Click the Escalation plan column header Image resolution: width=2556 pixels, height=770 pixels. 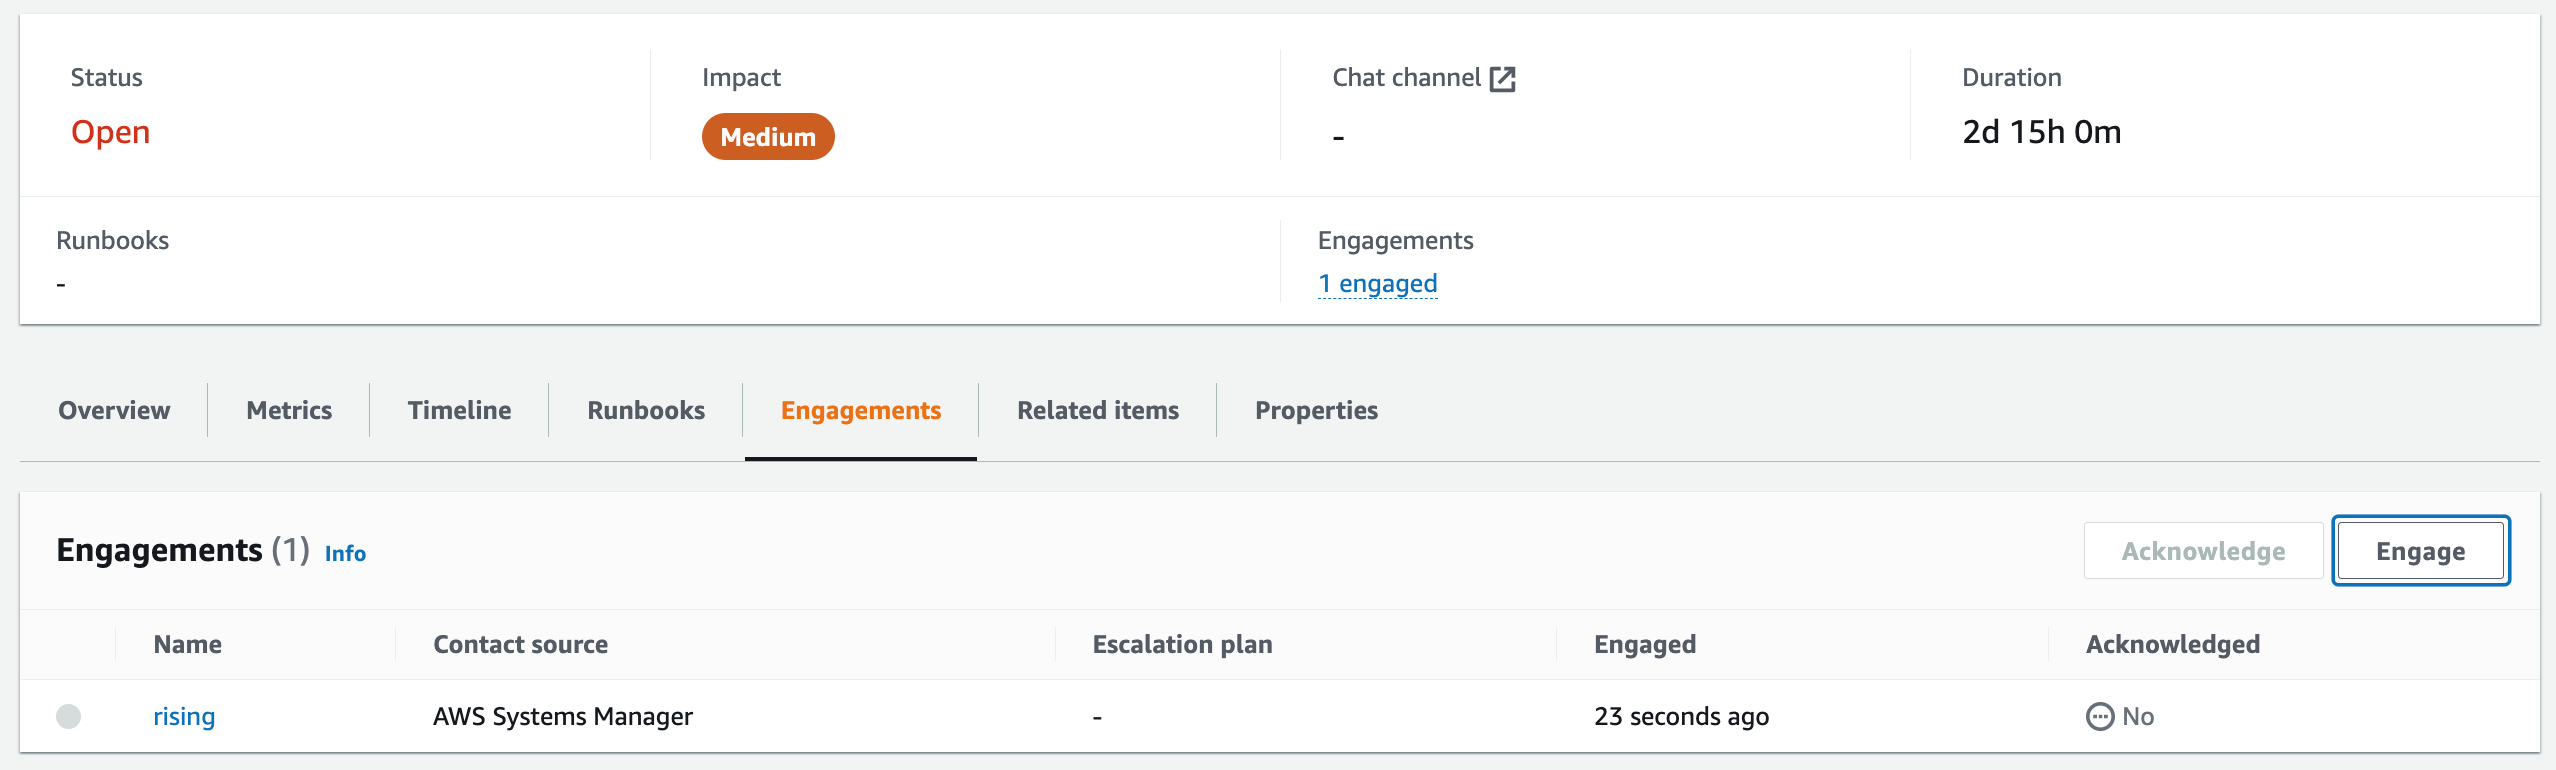click(x=1182, y=644)
